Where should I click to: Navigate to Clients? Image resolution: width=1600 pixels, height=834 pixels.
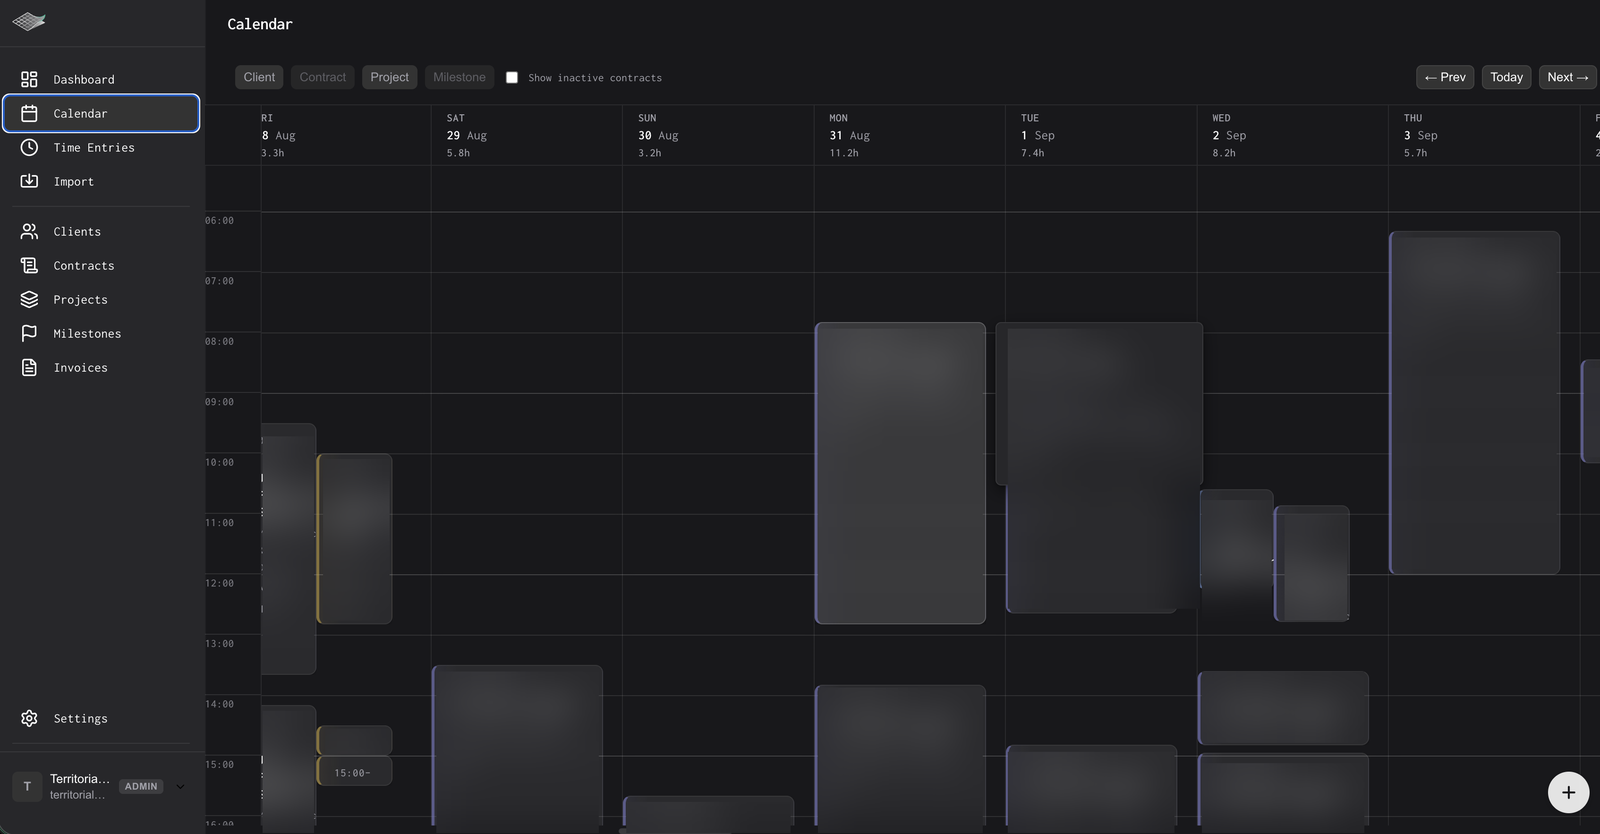77,231
